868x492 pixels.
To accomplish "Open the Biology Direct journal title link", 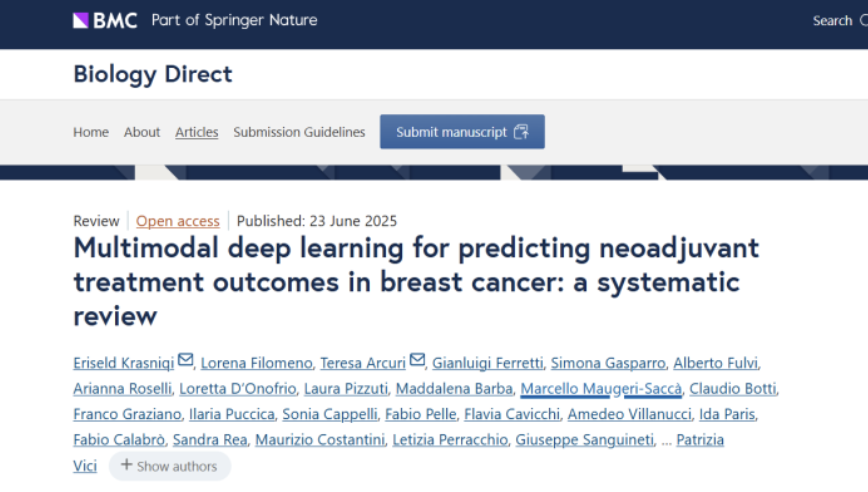I will 153,74.
